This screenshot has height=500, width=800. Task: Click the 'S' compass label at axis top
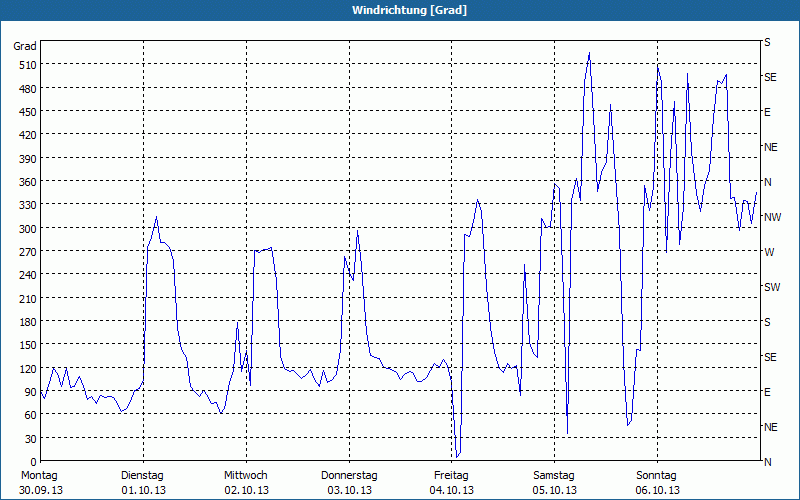[767, 42]
